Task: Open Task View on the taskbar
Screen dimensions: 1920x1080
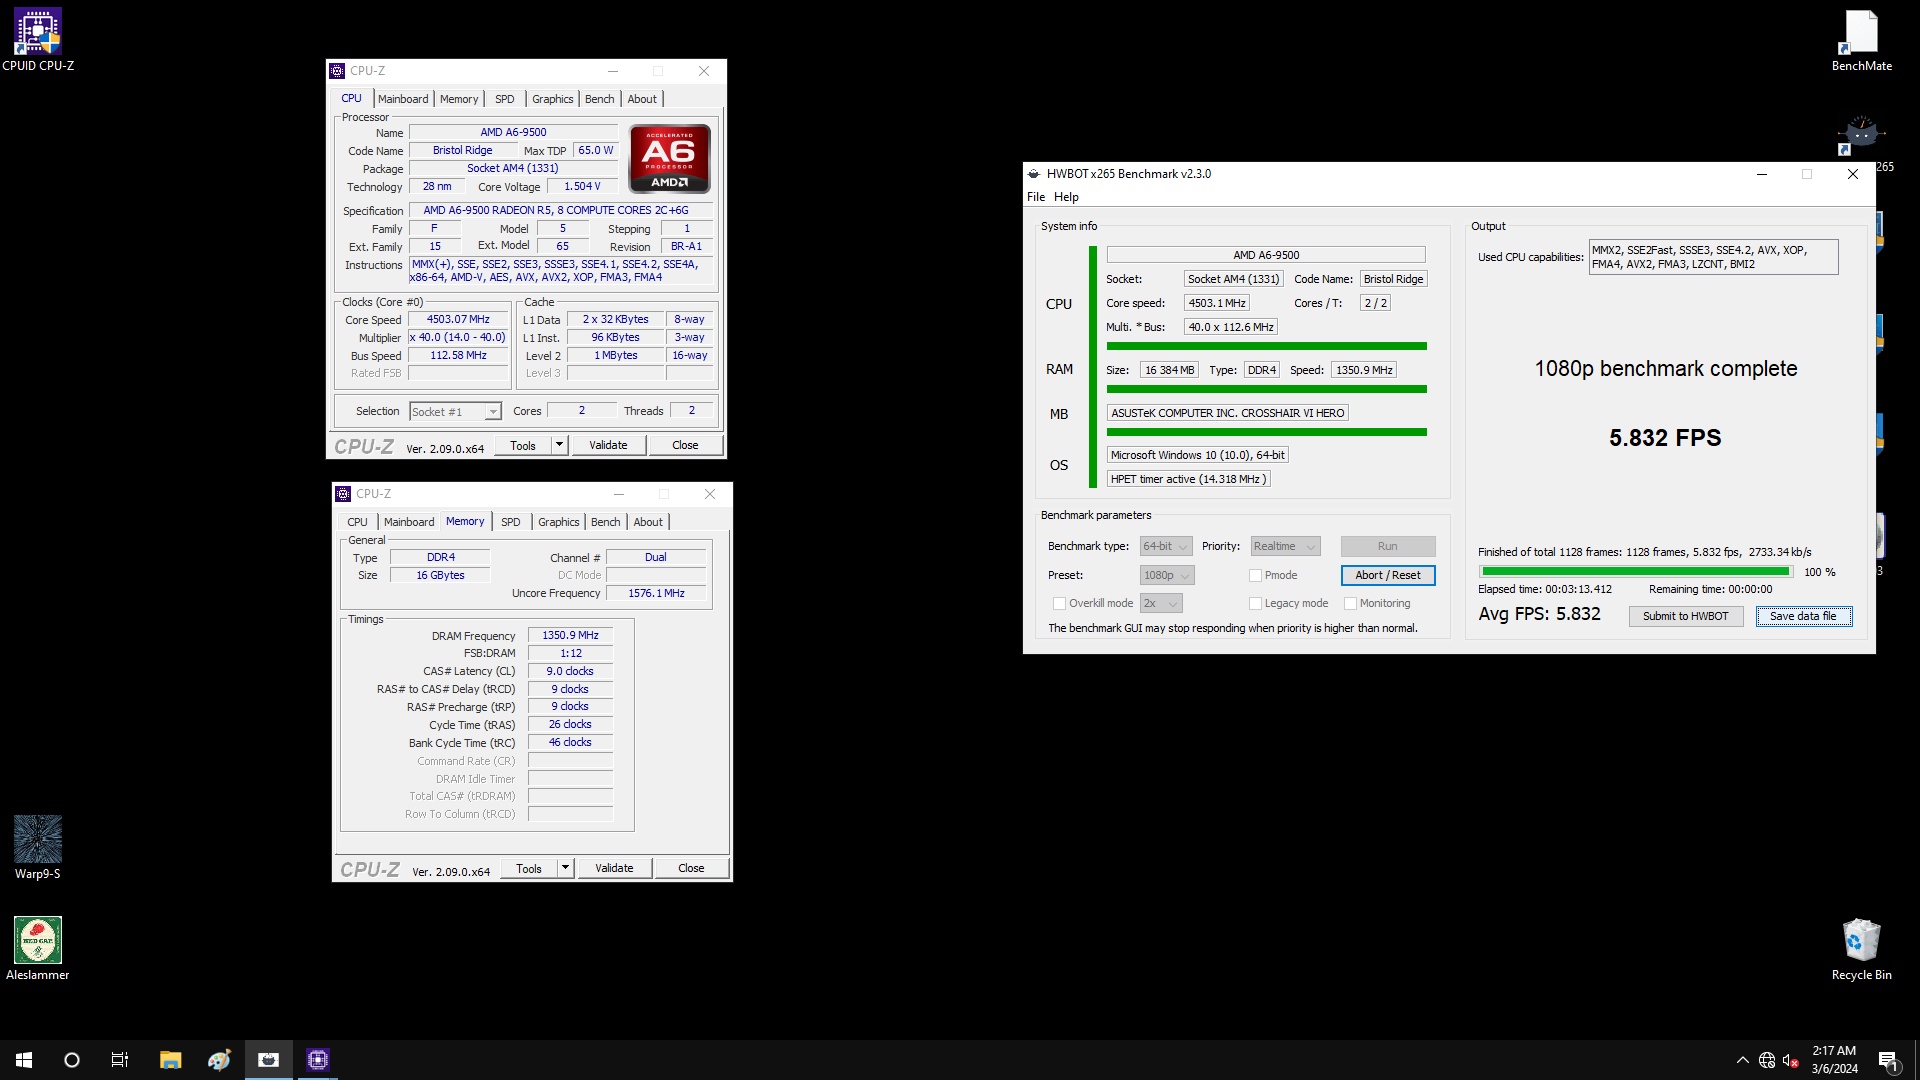Action: coord(120,1060)
